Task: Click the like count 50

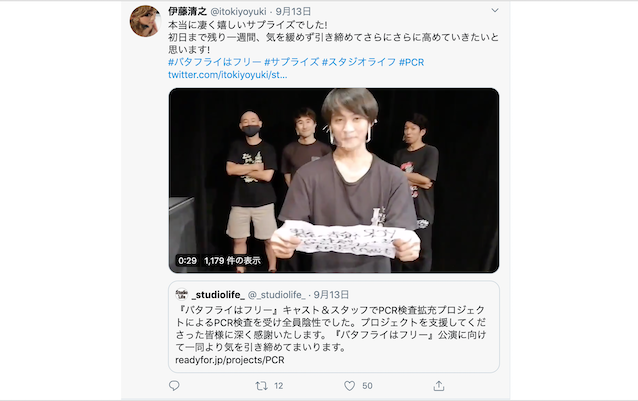Action: pos(367,386)
